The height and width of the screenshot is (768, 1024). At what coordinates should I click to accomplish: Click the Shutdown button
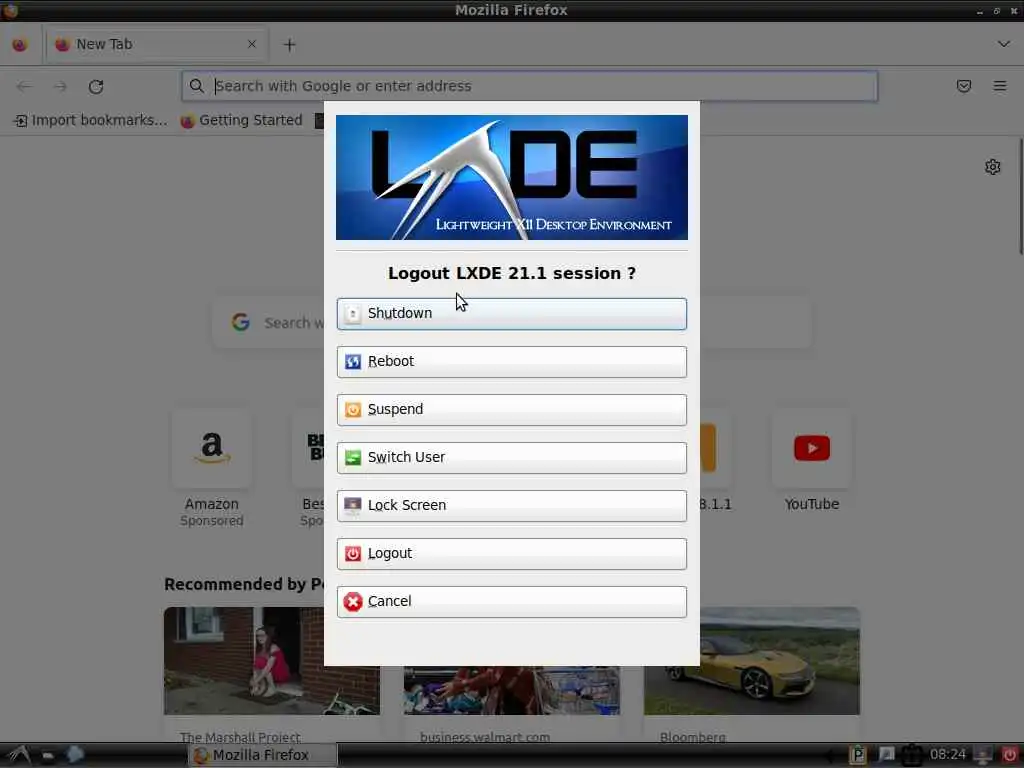point(511,313)
